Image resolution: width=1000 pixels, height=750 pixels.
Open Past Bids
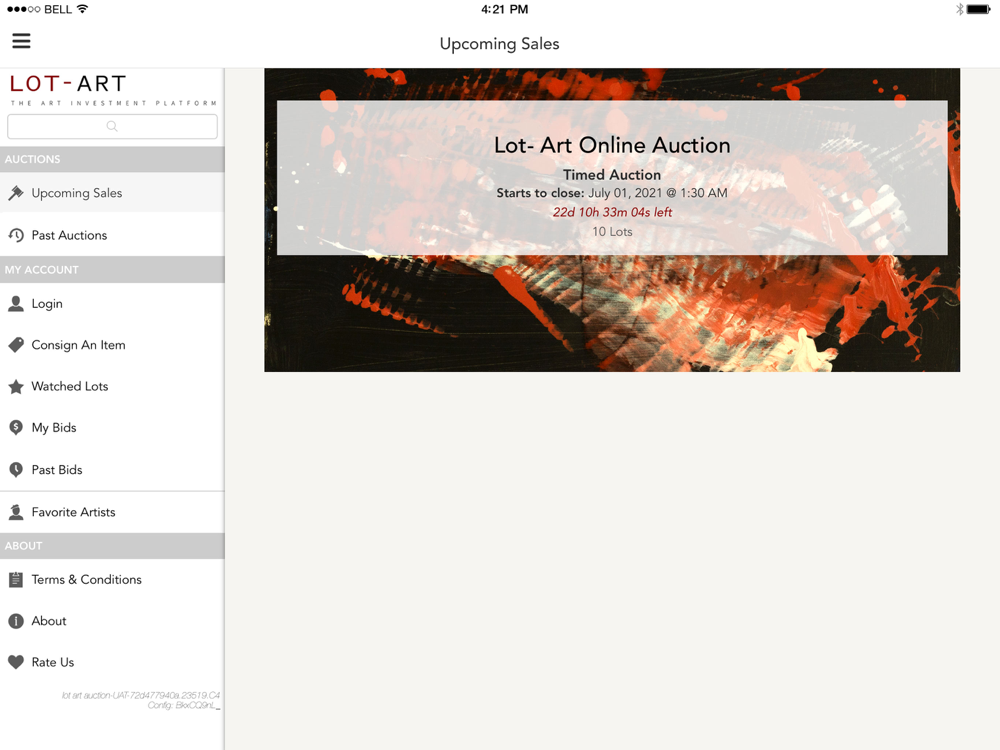(x=112, y=470)
